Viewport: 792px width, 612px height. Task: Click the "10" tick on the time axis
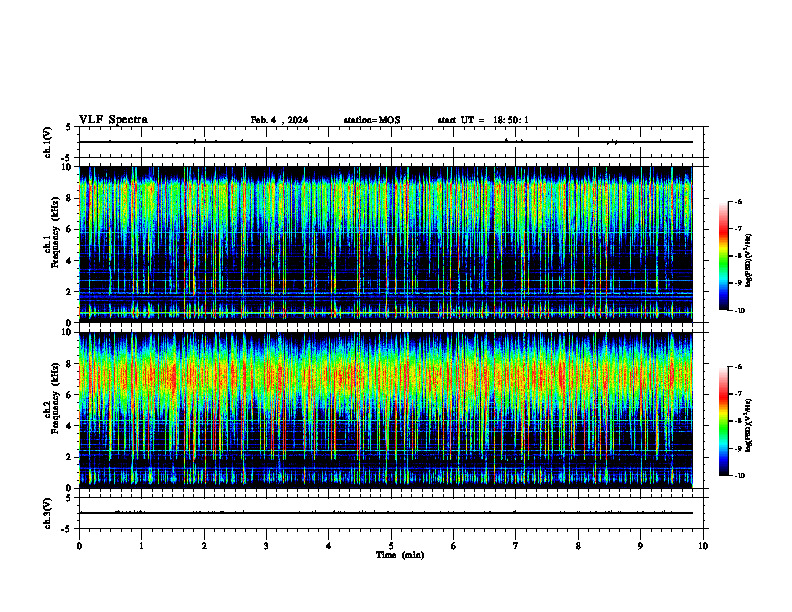pos(703,546)
